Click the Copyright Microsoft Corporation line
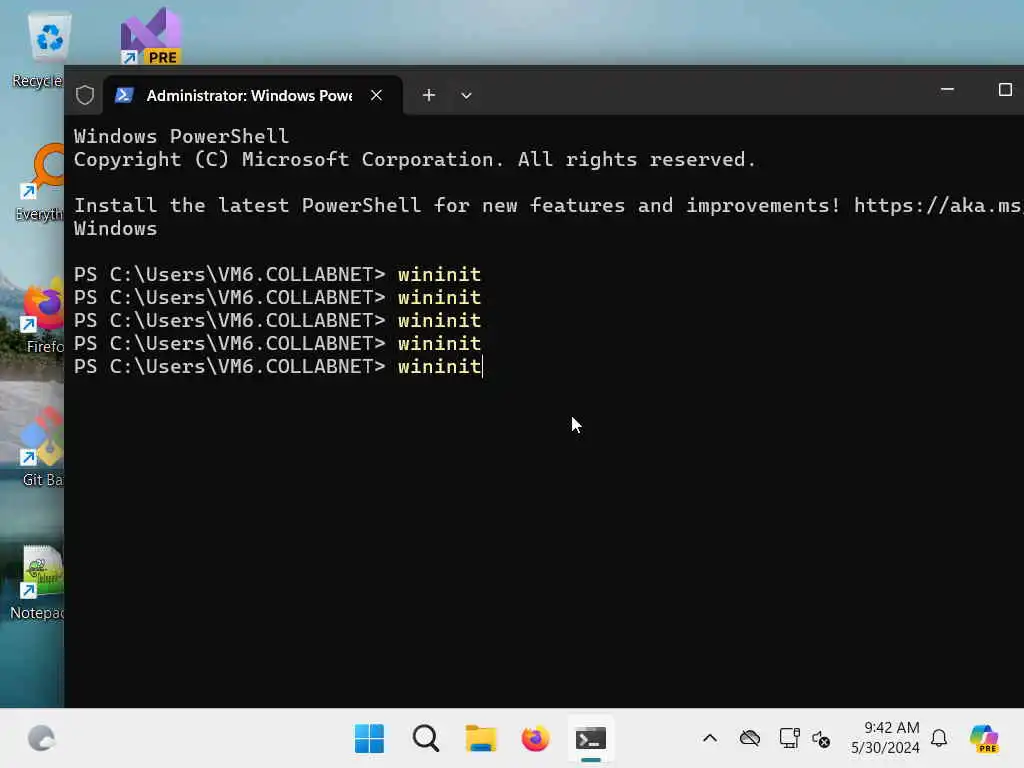The width and height of the screenshot is (1024, 768). 414,159
